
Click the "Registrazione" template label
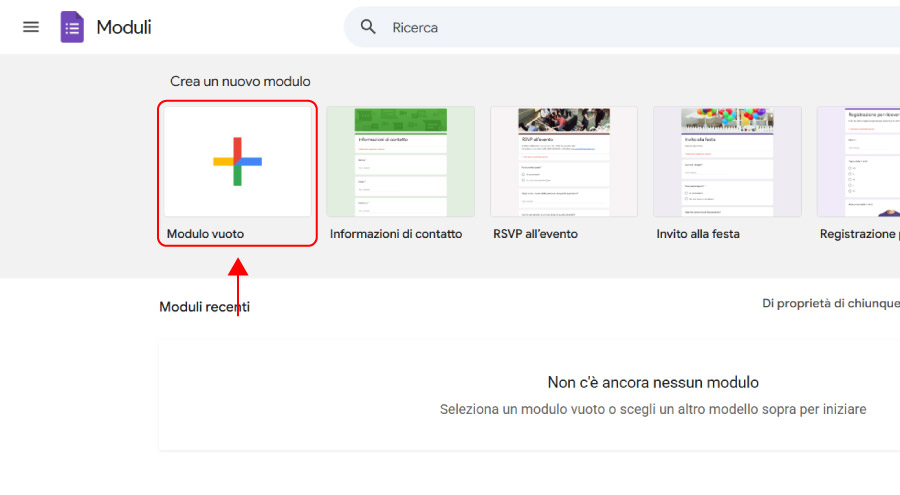coord(858,234)
